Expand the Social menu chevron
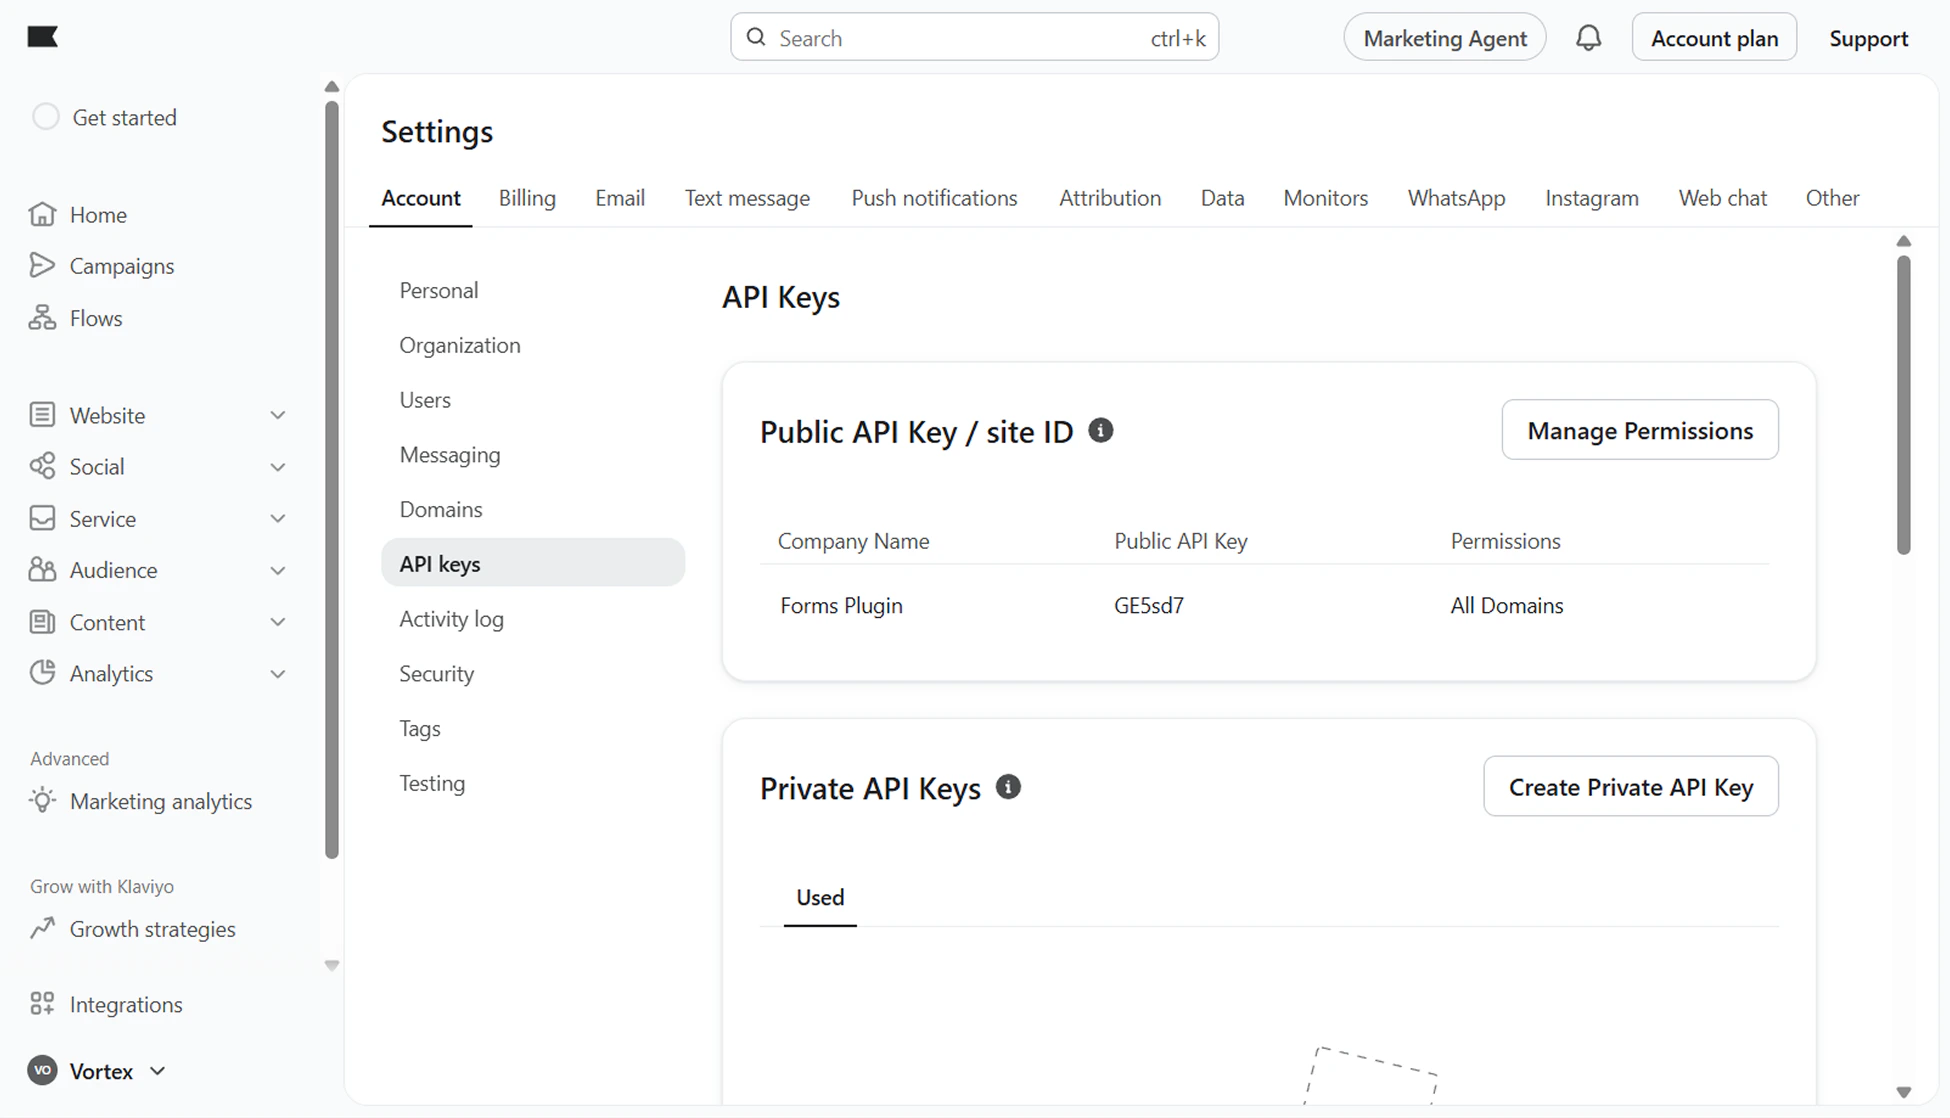Screen dimensions: 1950x1118 coord(278,467)
